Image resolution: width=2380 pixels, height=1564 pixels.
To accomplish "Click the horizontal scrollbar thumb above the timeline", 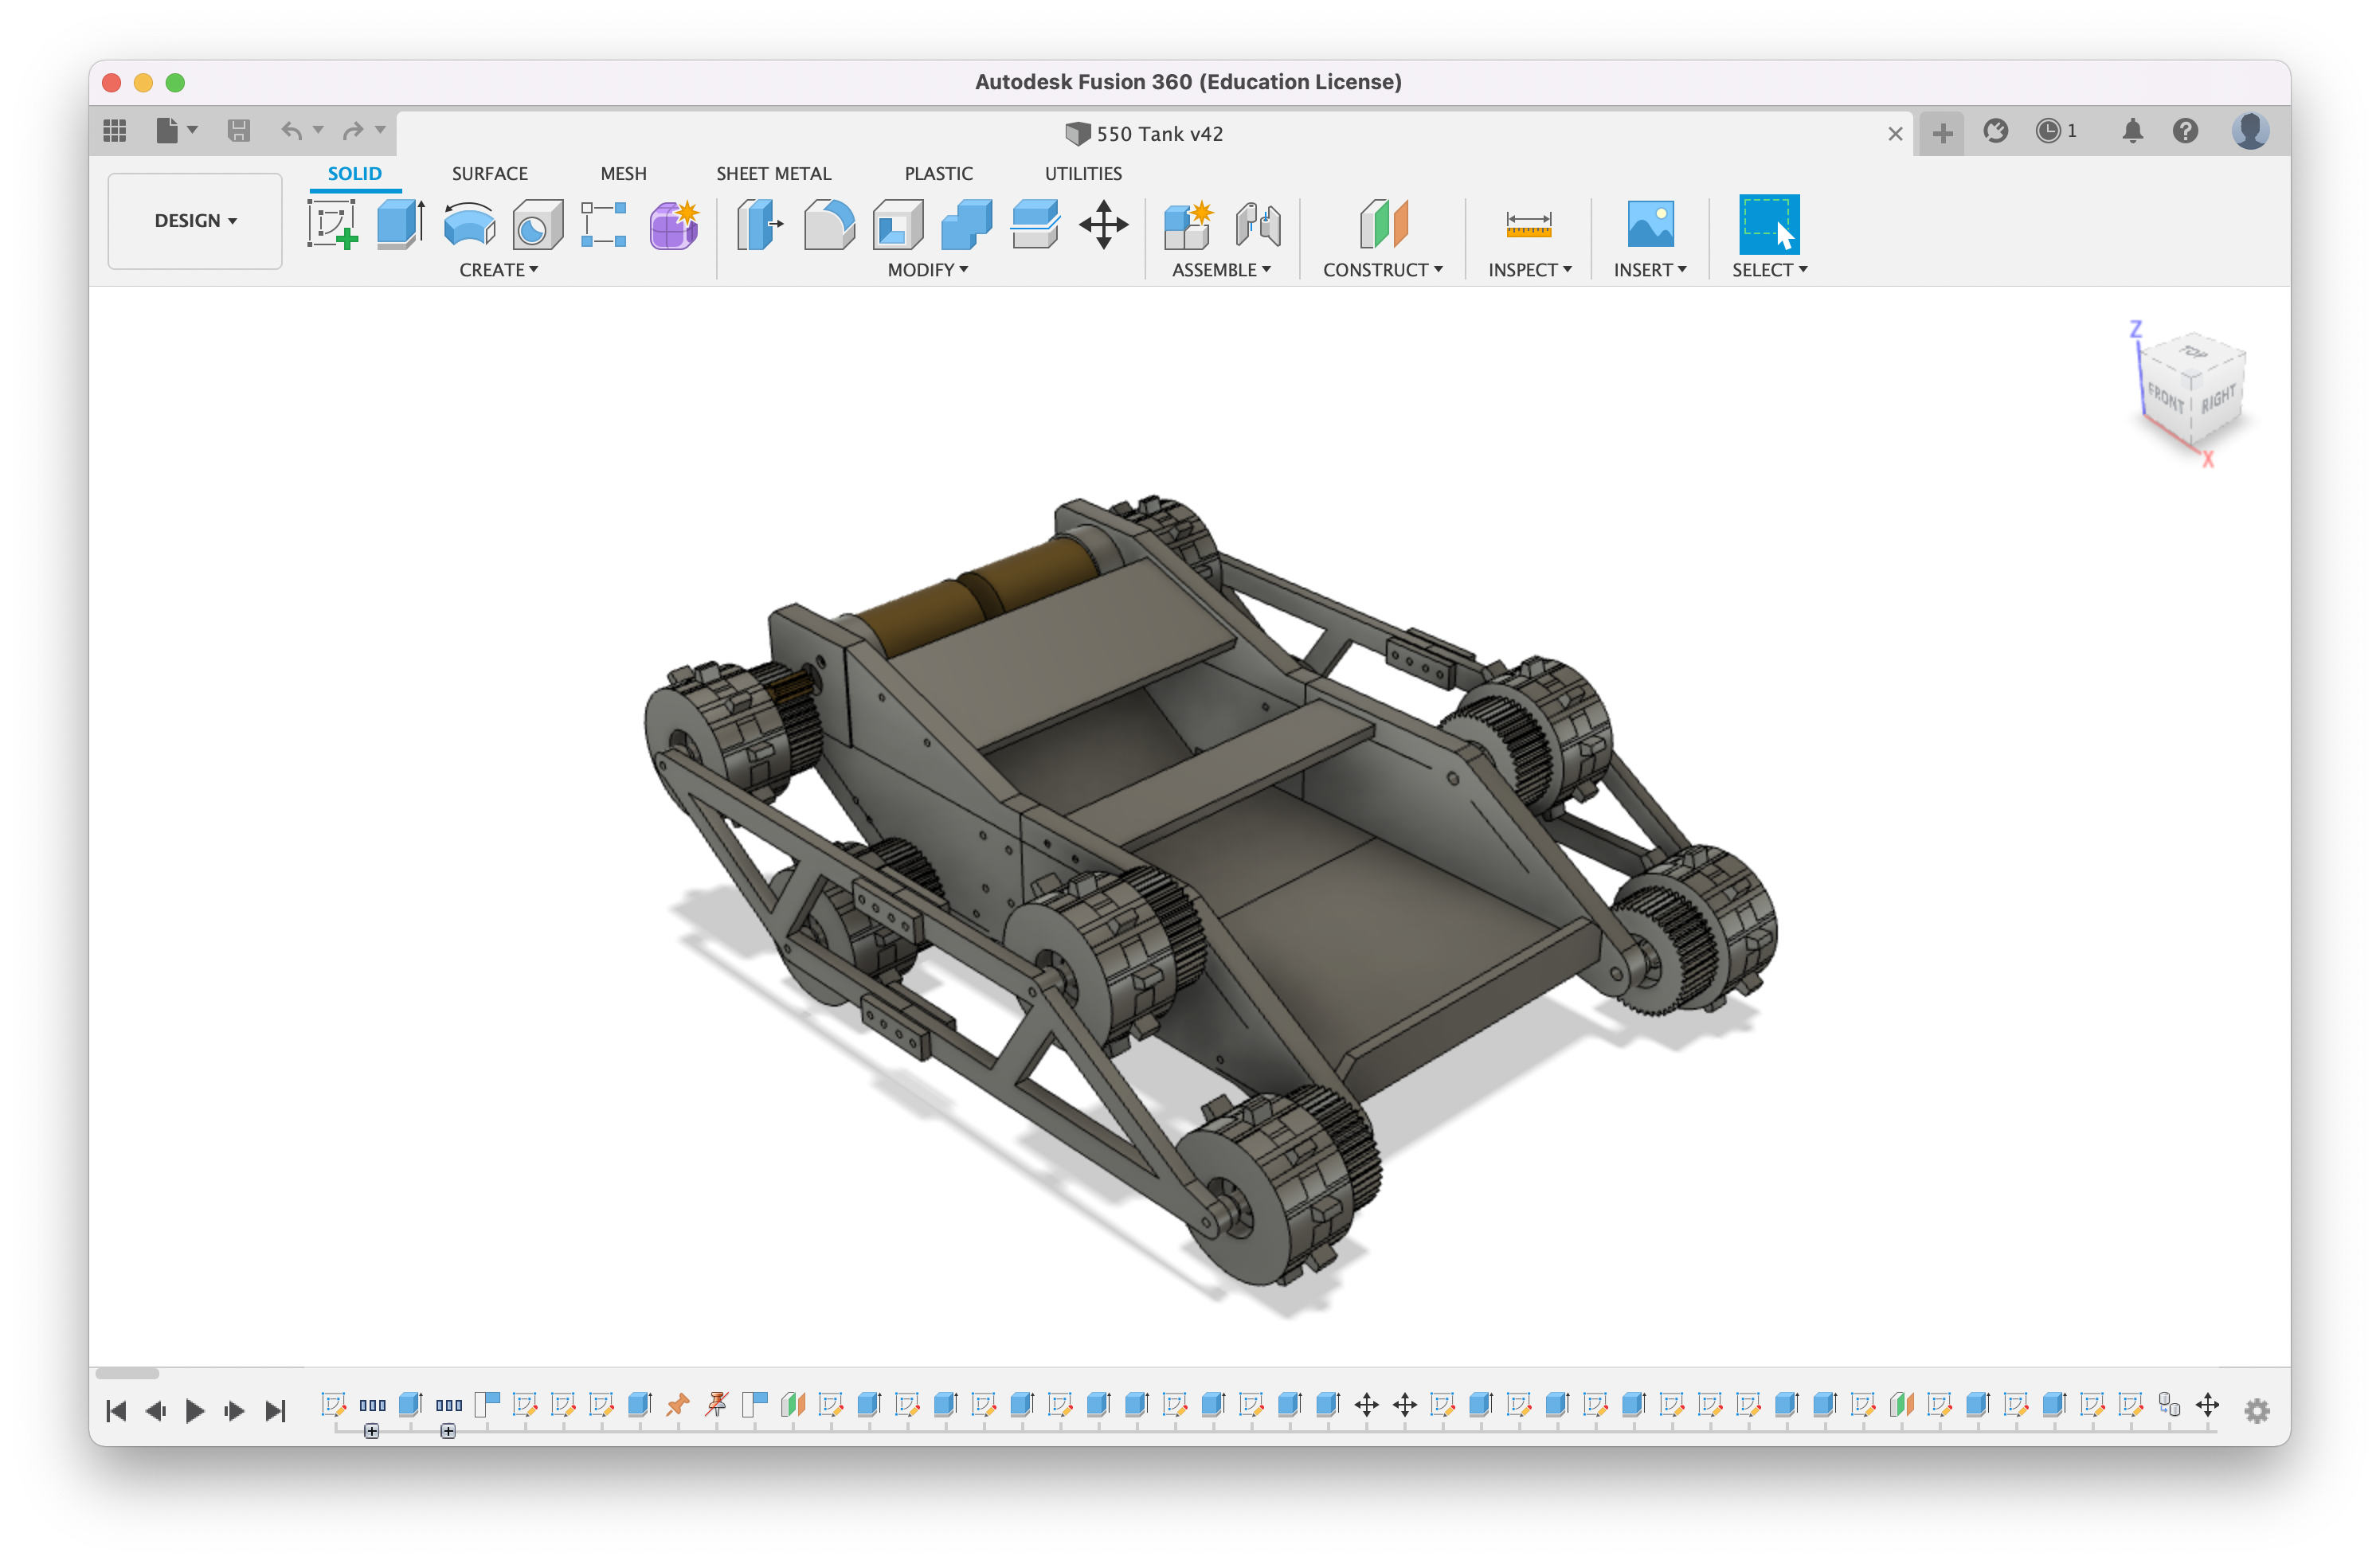I will click(x=127, y=1373).
